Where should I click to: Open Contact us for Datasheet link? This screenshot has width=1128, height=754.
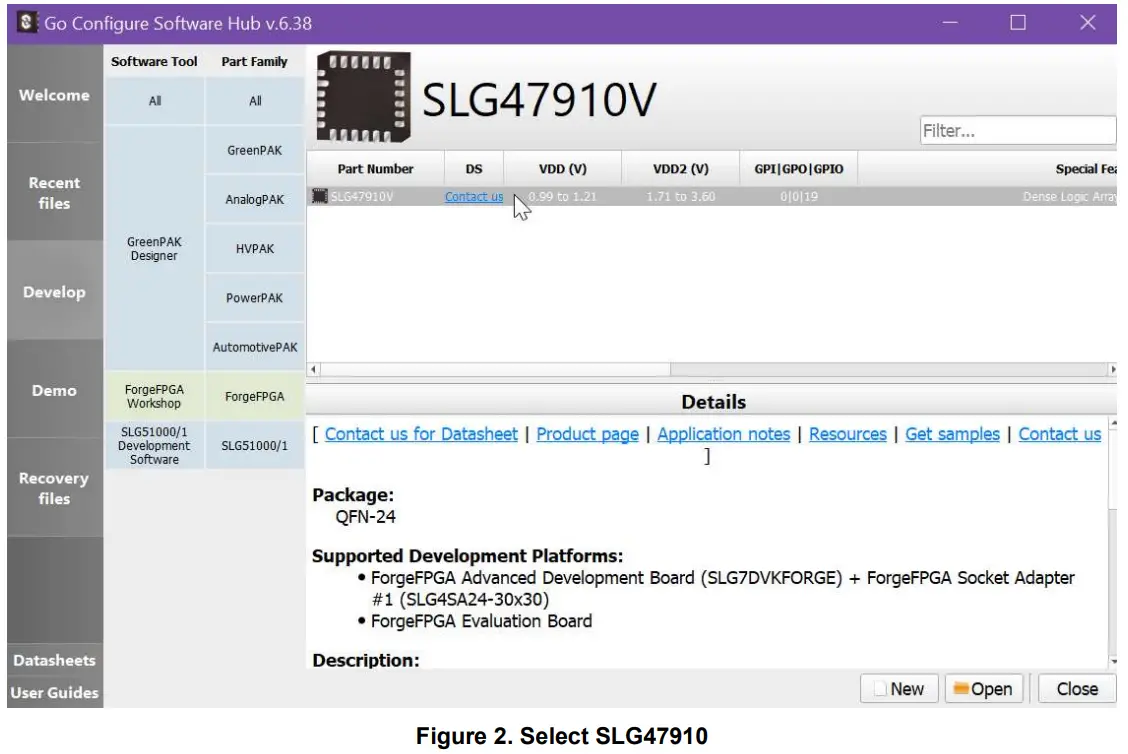(421, 434)
